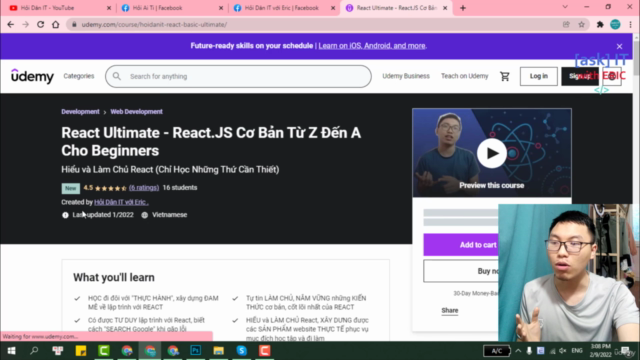640x360 pixels.
Task: Open Teach on Udemy link
Action: [464, 76]
